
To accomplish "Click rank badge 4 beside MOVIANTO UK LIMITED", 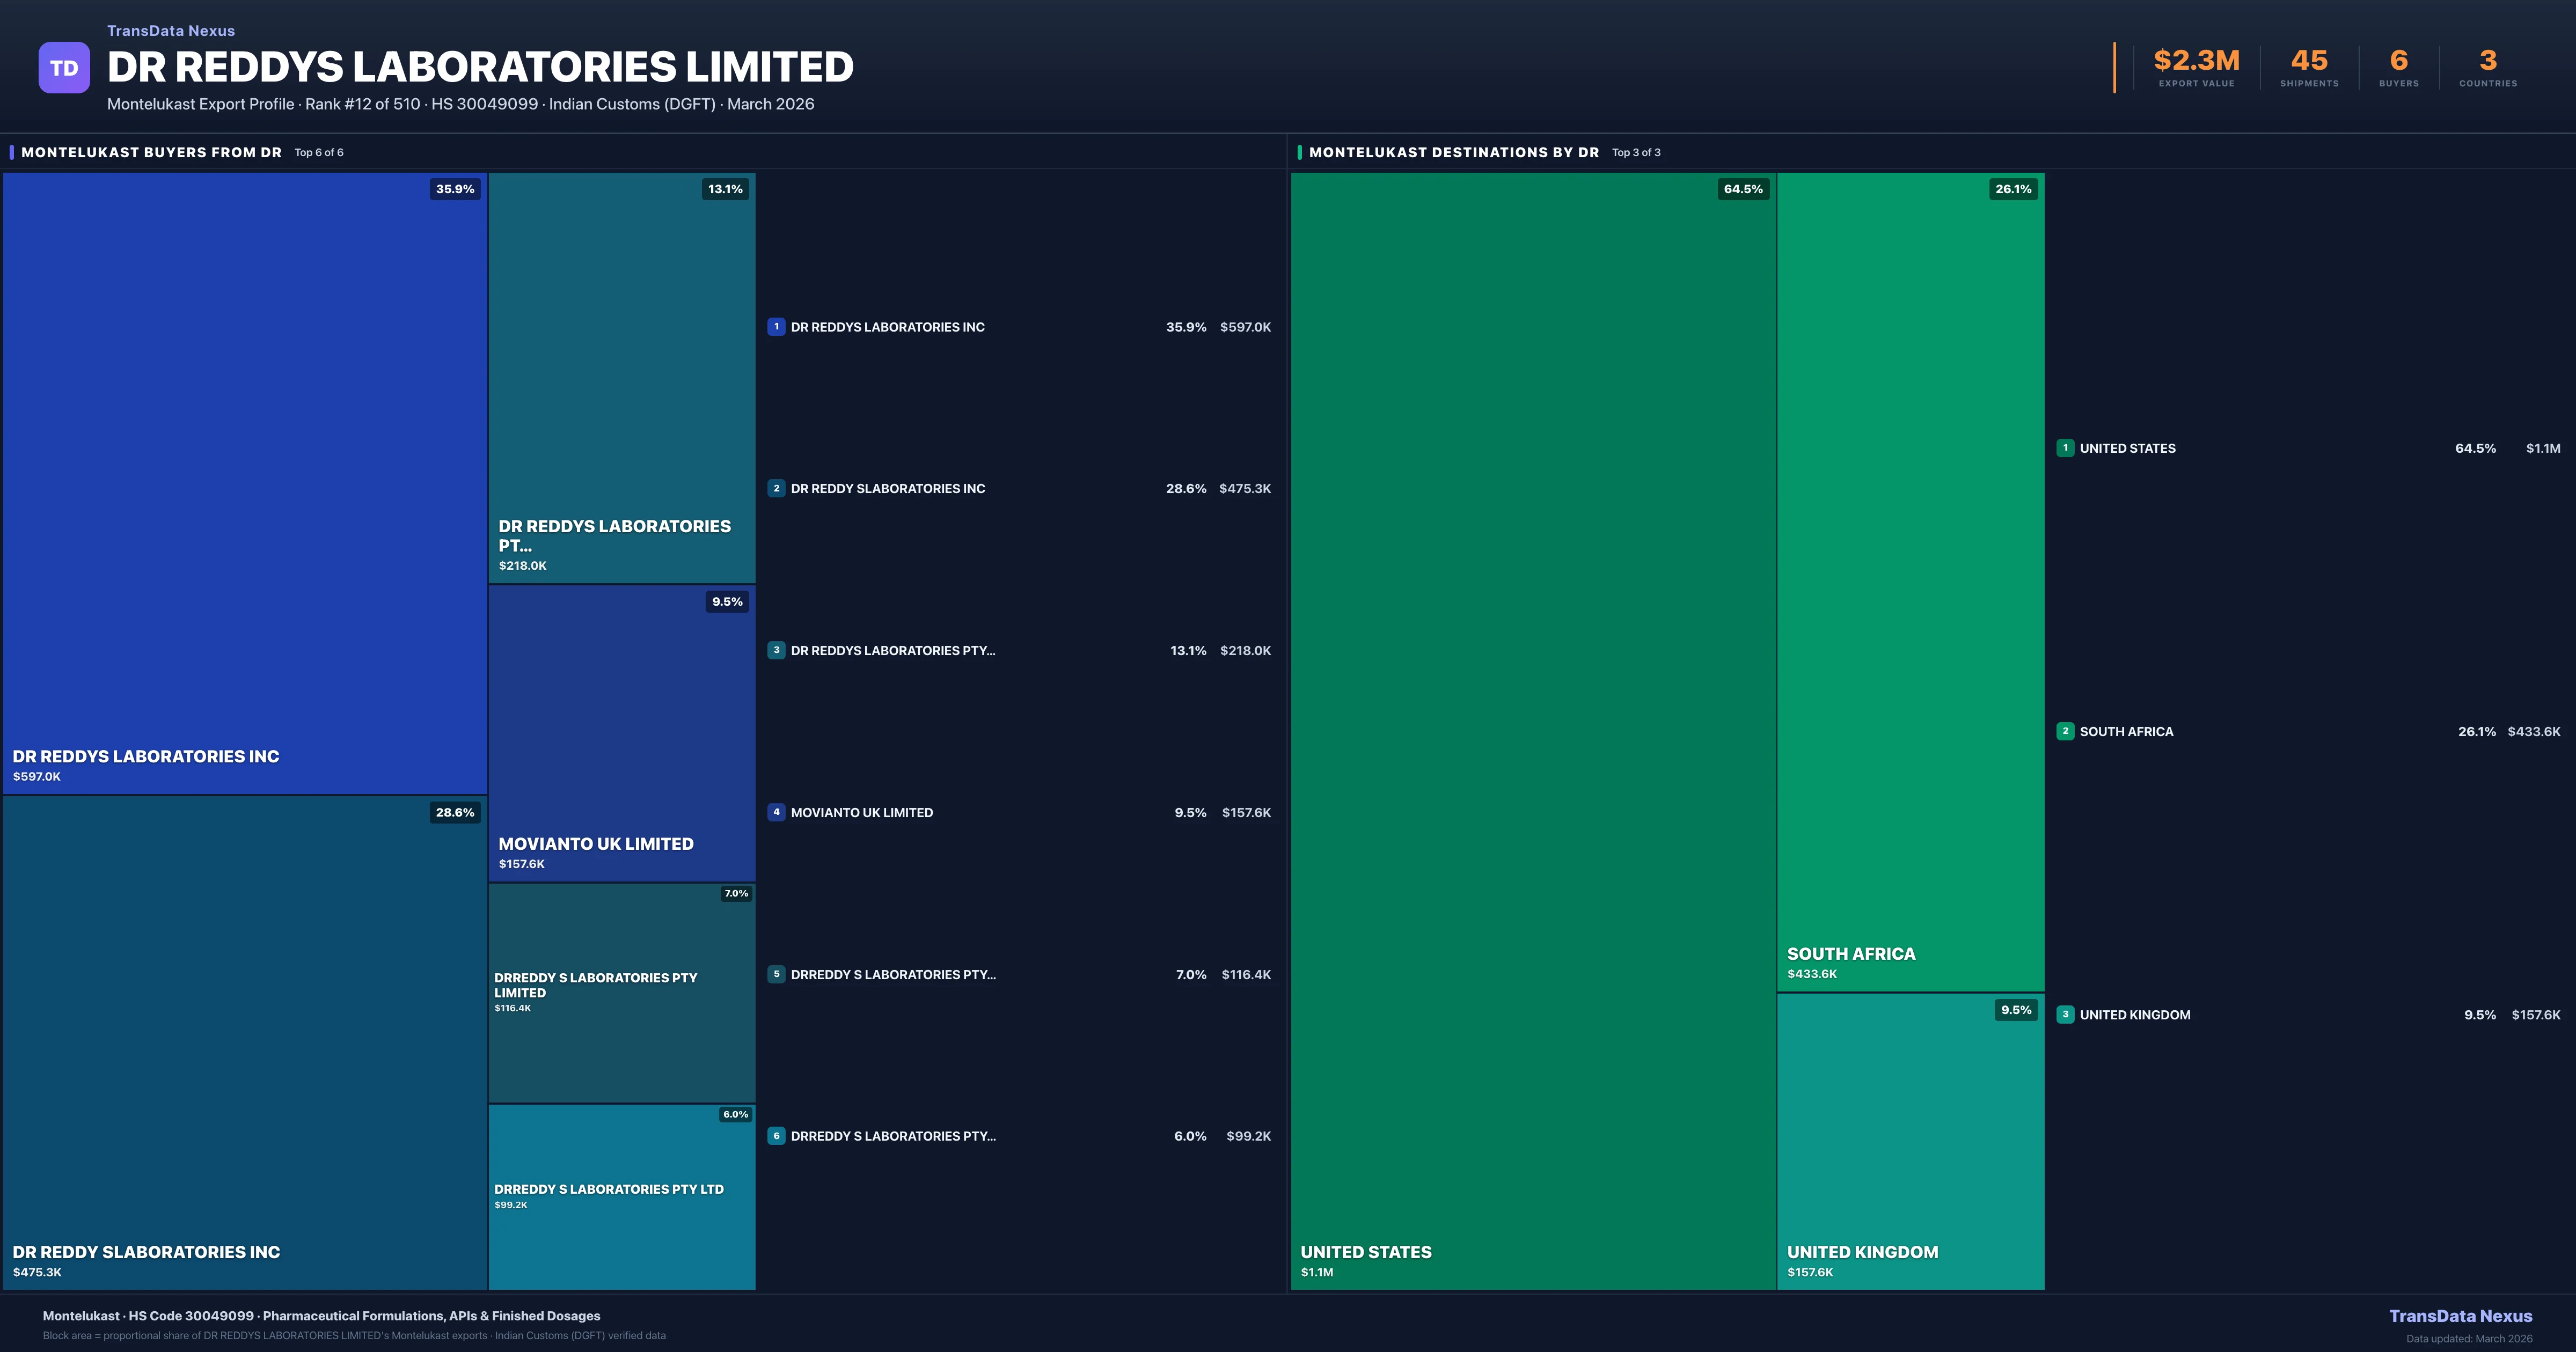I will [x=776, y=812].
